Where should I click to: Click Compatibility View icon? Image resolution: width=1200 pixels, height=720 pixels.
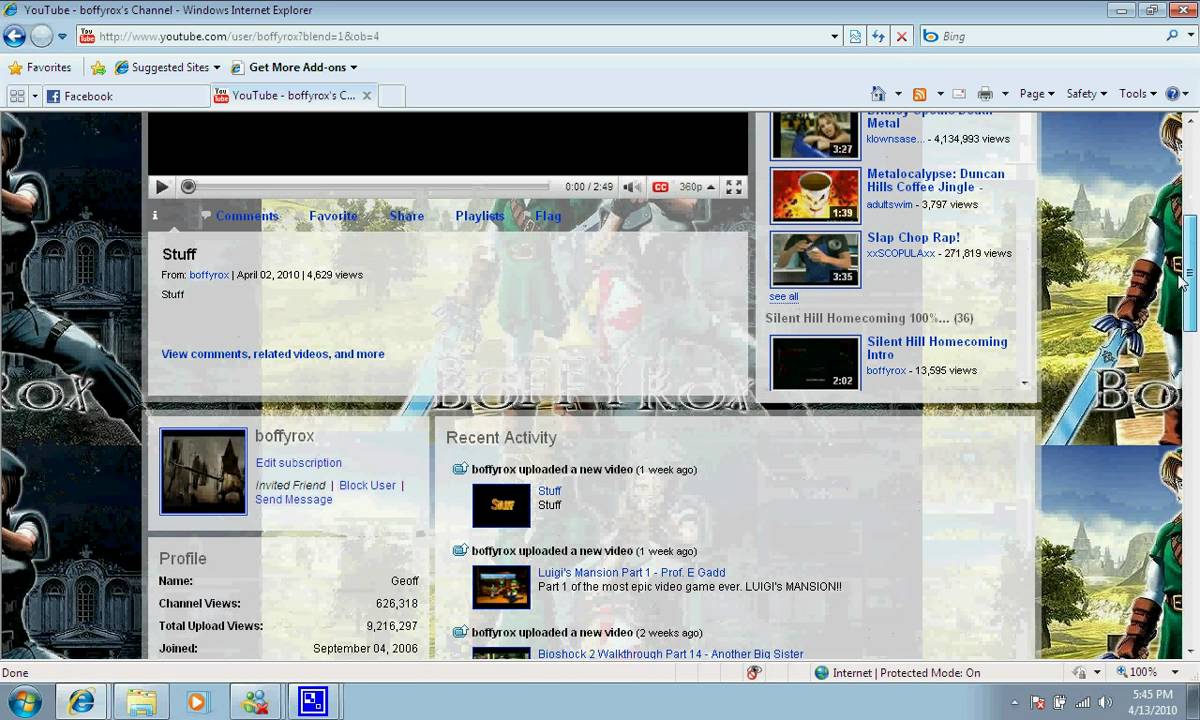click(x=855, y=36)
